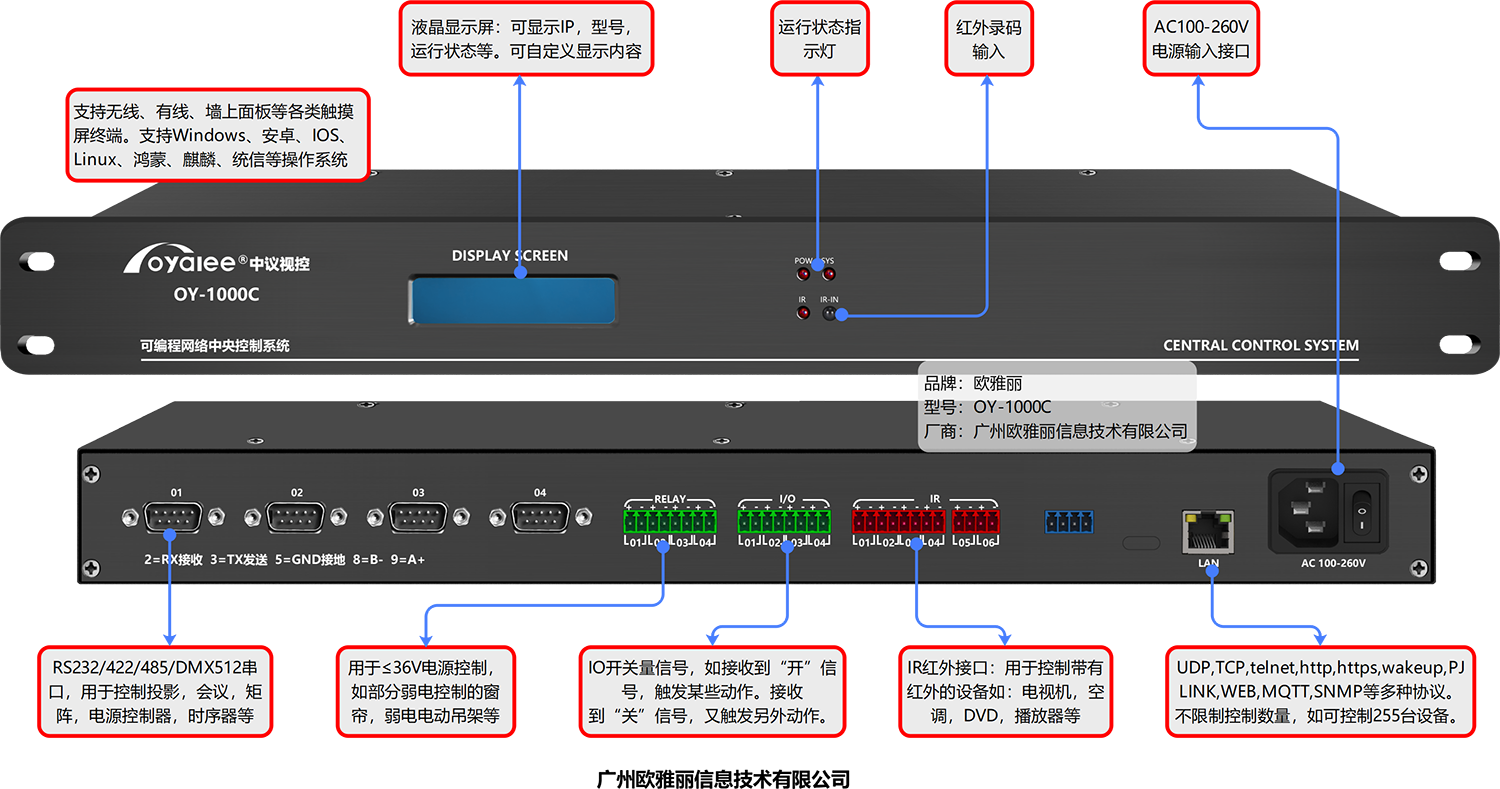The image size is (1500, 789).
Task: Click the 中议视控 brand text
Action: [279, 264]
